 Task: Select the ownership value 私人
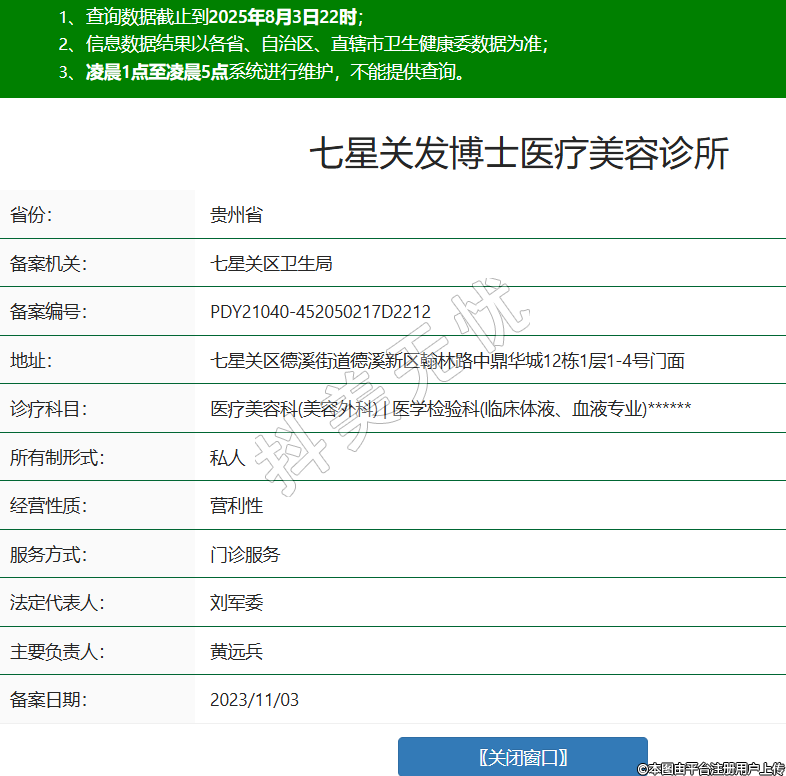(227, 457)
